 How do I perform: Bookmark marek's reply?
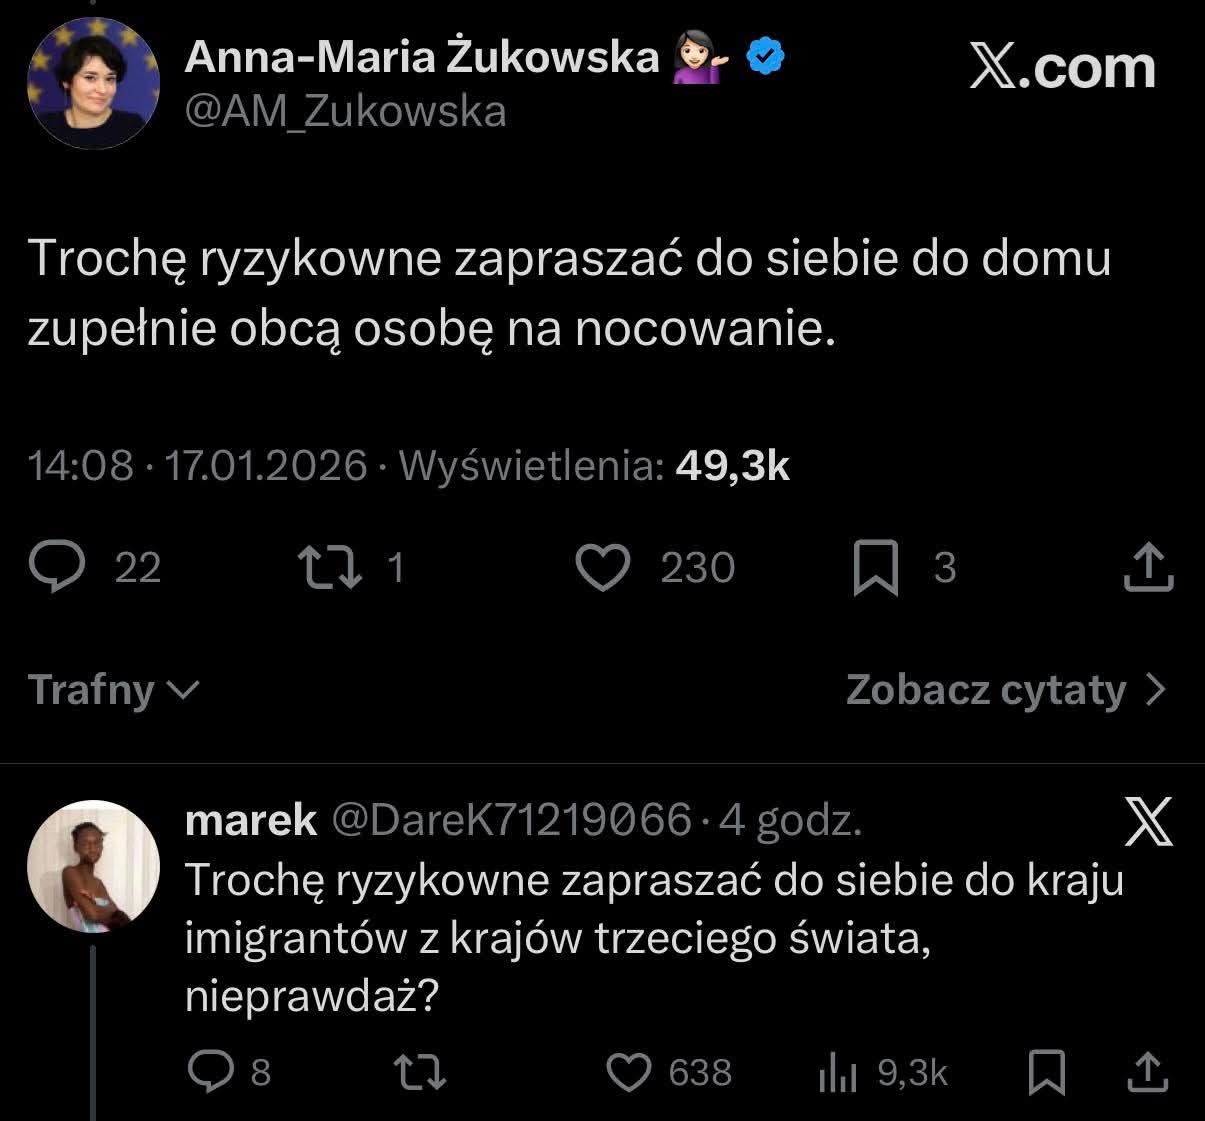[x=1047, y=1073]
